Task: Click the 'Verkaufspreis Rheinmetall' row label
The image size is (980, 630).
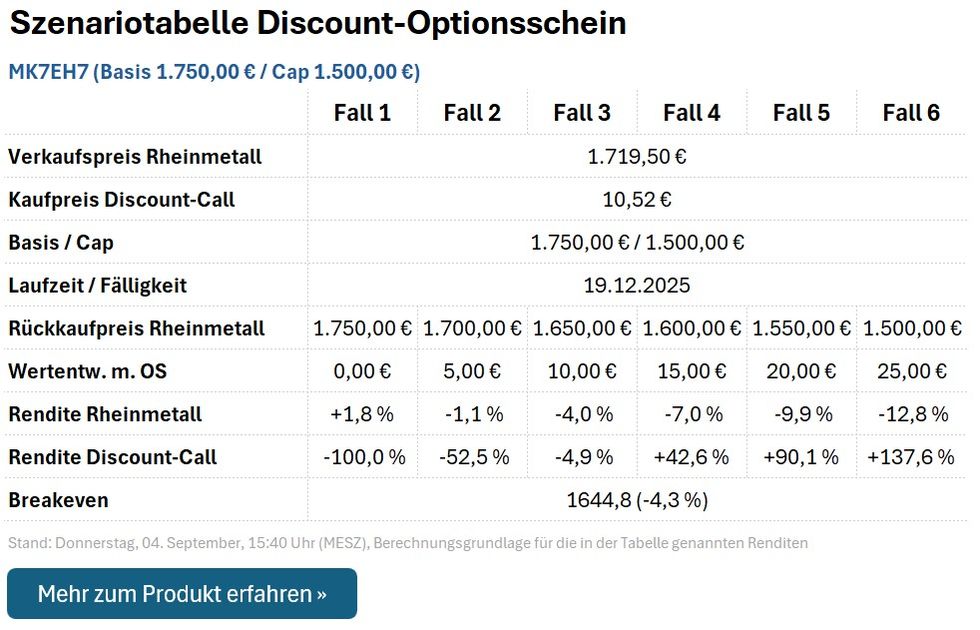Action: coord(135,157)
